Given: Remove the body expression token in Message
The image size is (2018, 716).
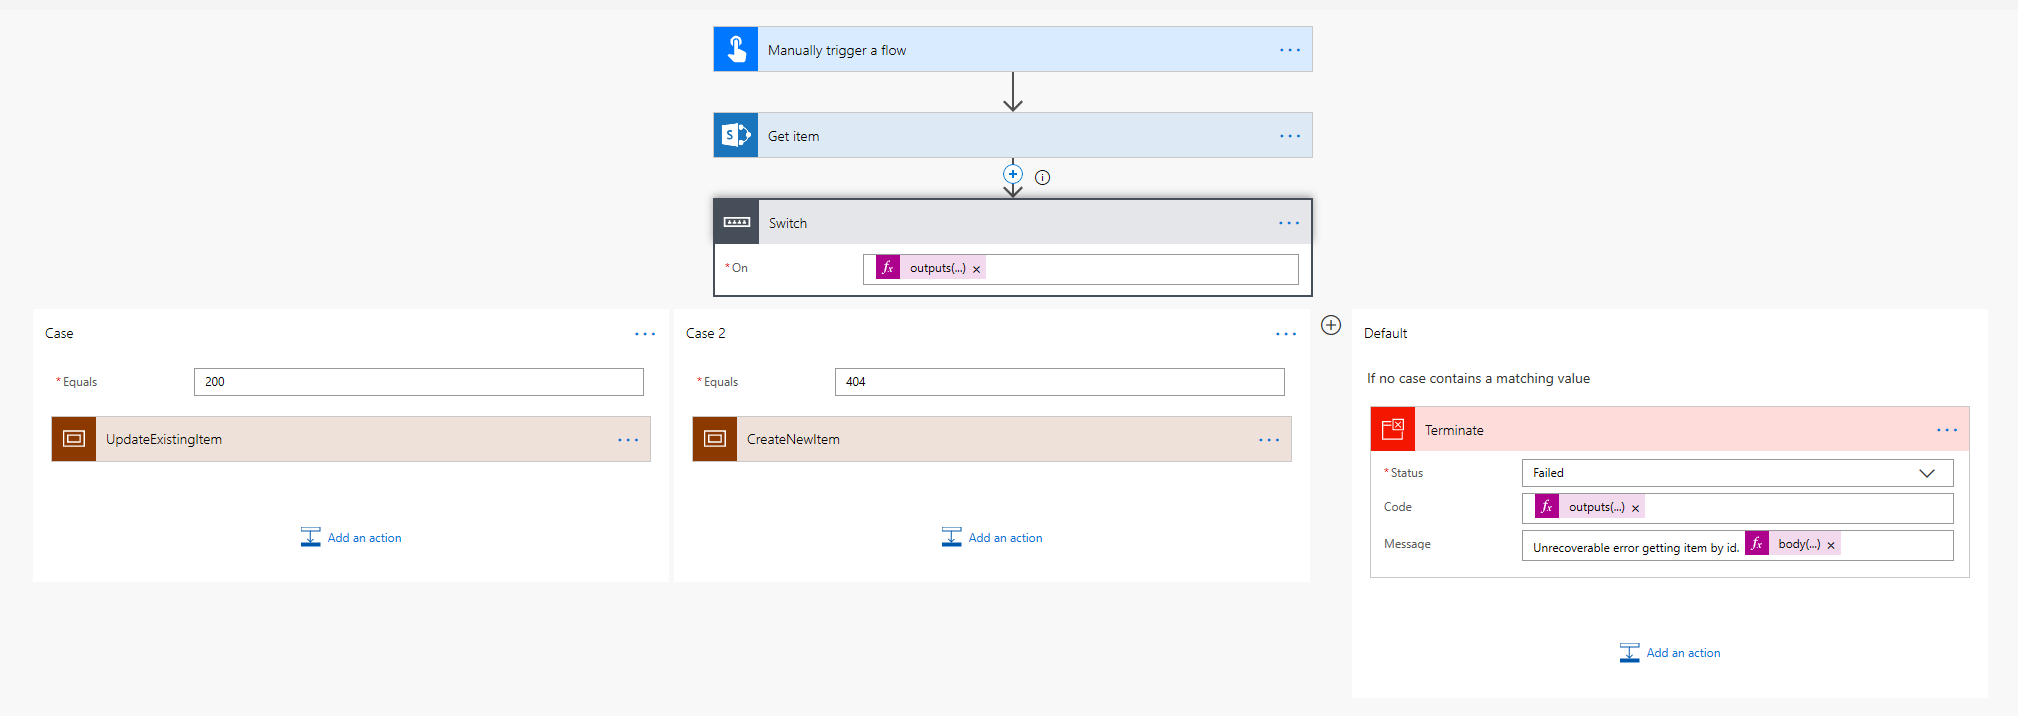Looking at the screenshot, I should 1831,545.
